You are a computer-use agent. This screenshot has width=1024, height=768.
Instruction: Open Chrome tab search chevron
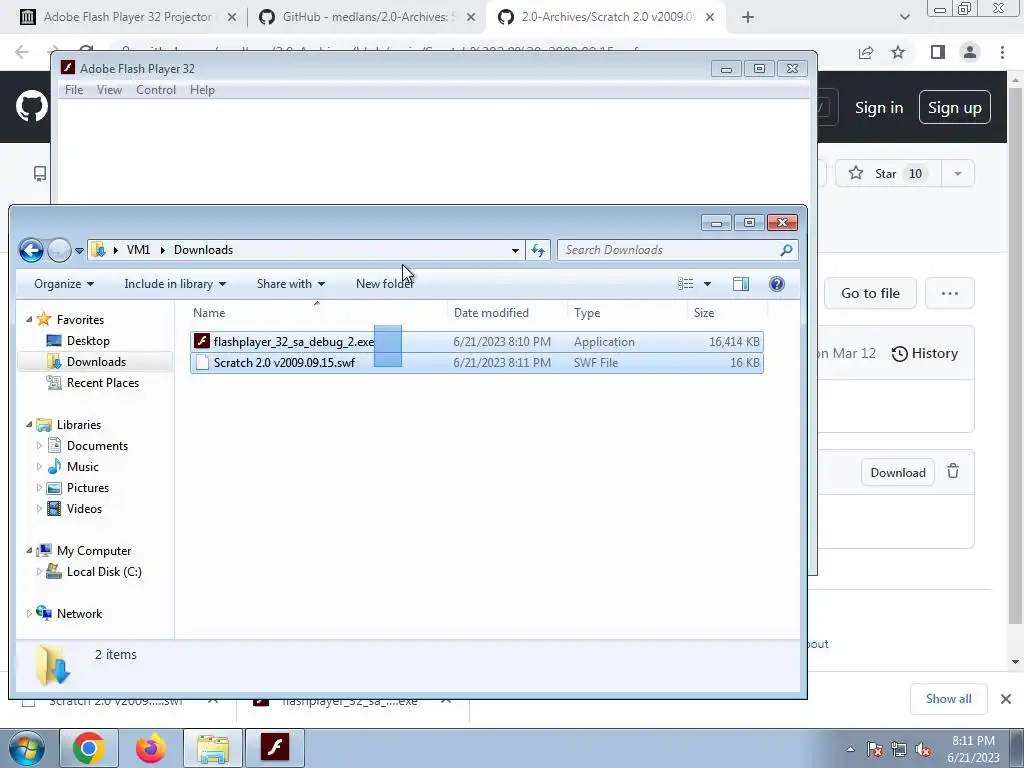(904, 17)
